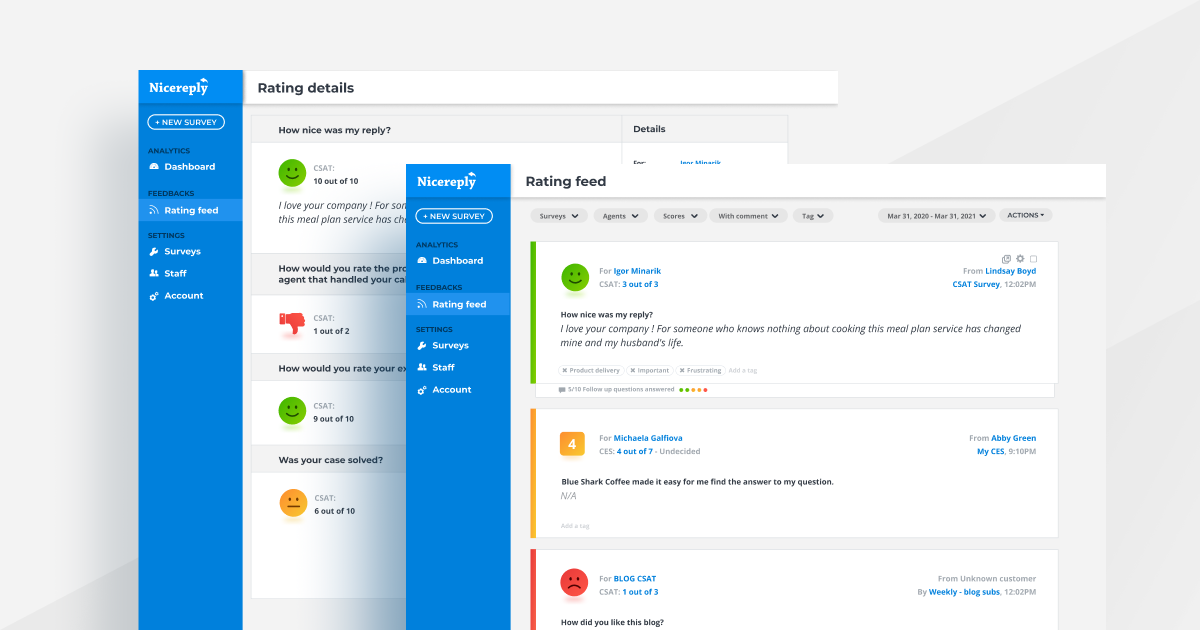Image resolution: width=1200 pixels, height=630 pixels.
Task: Click the I love your company comment in Rating feed
Action: 791,335
